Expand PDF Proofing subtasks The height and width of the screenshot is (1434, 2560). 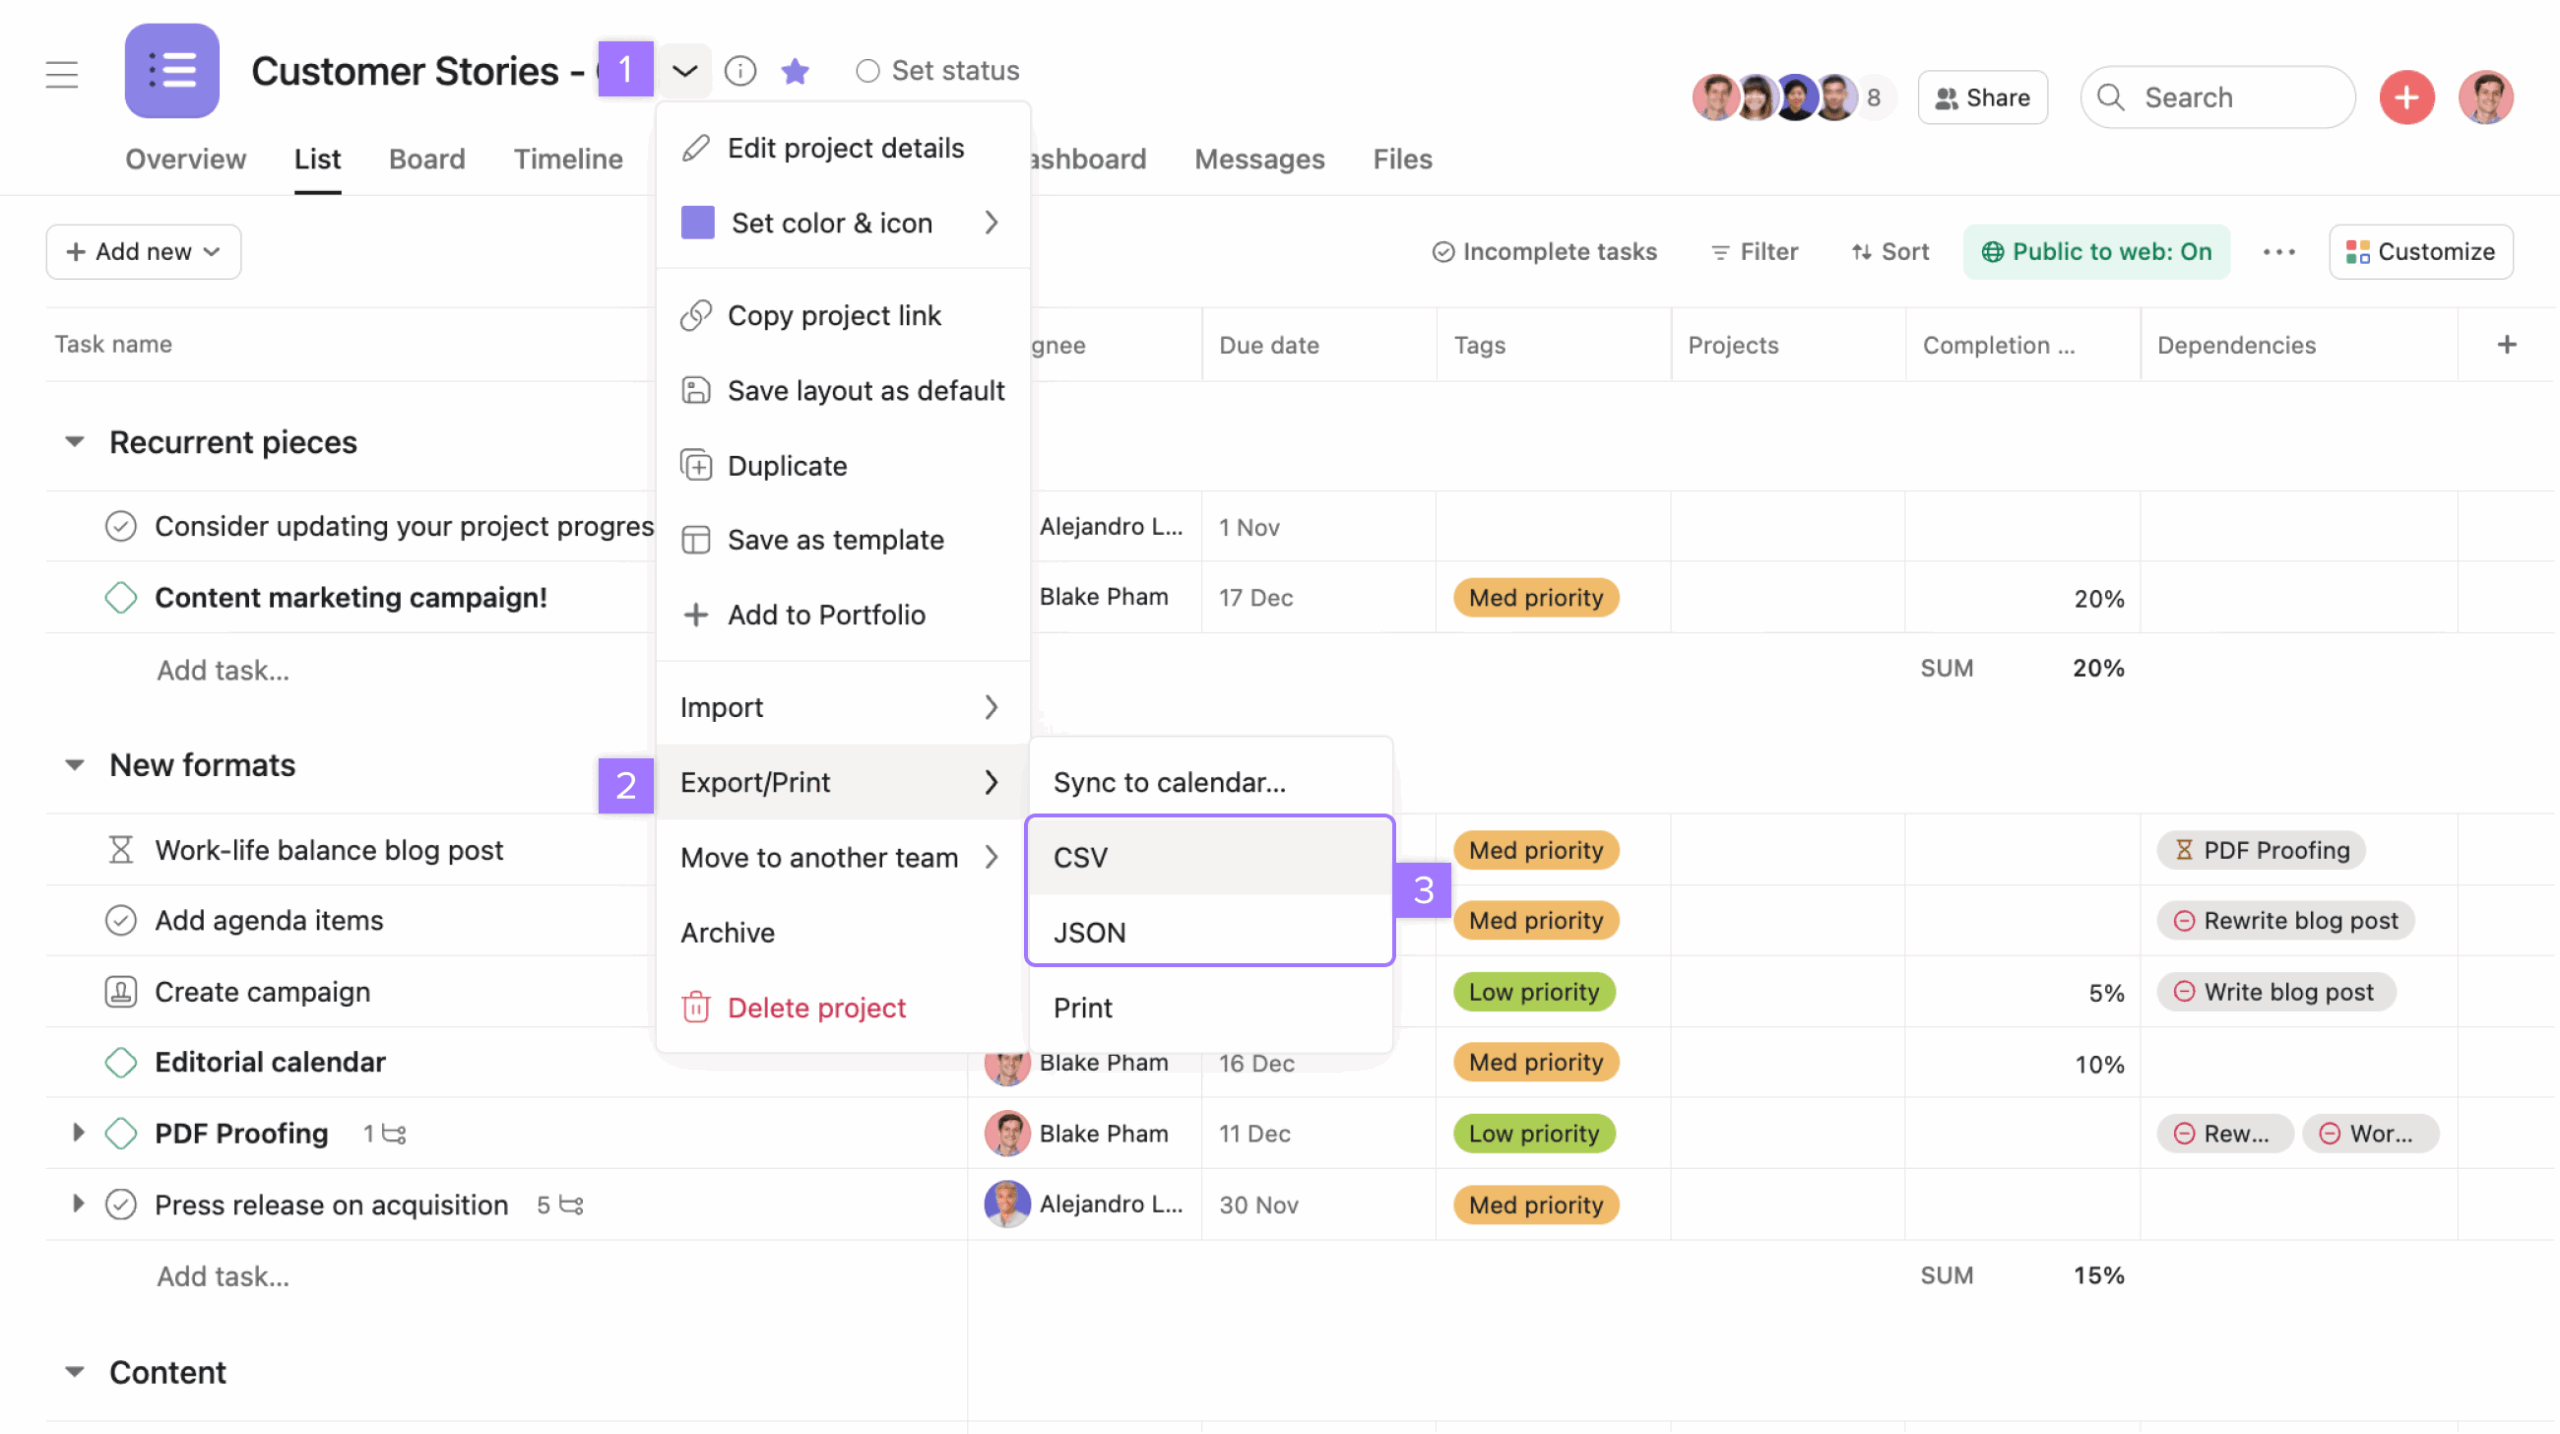(x=78, y=1132)
